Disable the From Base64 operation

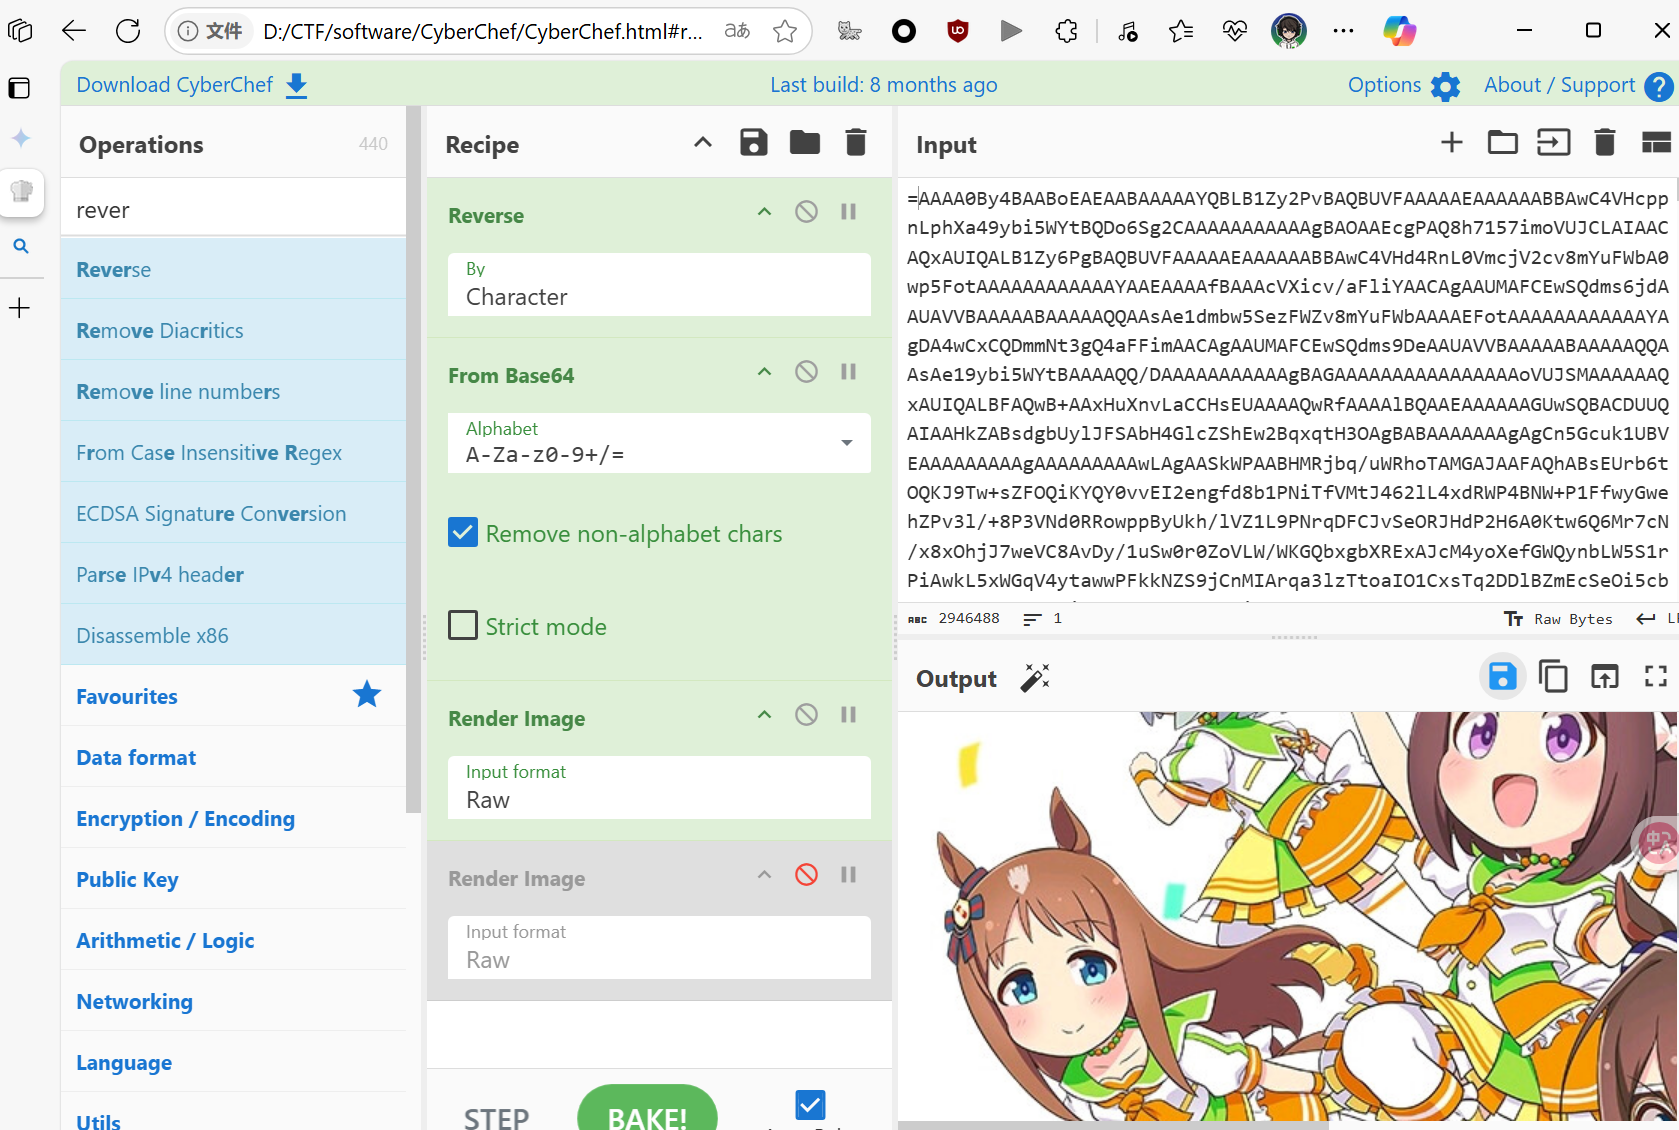tap(806, 372)
